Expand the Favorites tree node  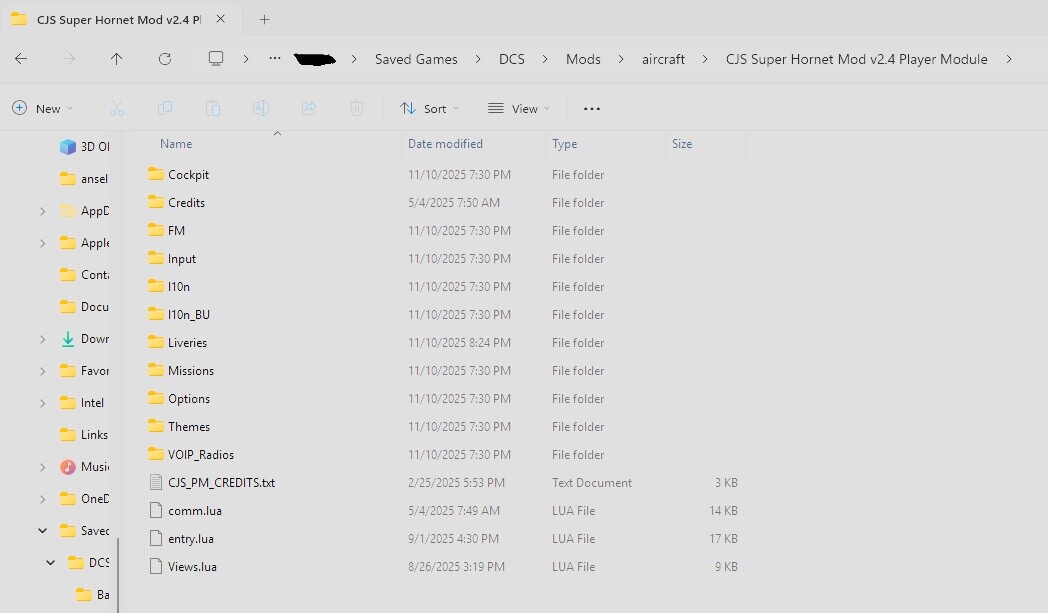pyautogui.click(x=43, y=371)
